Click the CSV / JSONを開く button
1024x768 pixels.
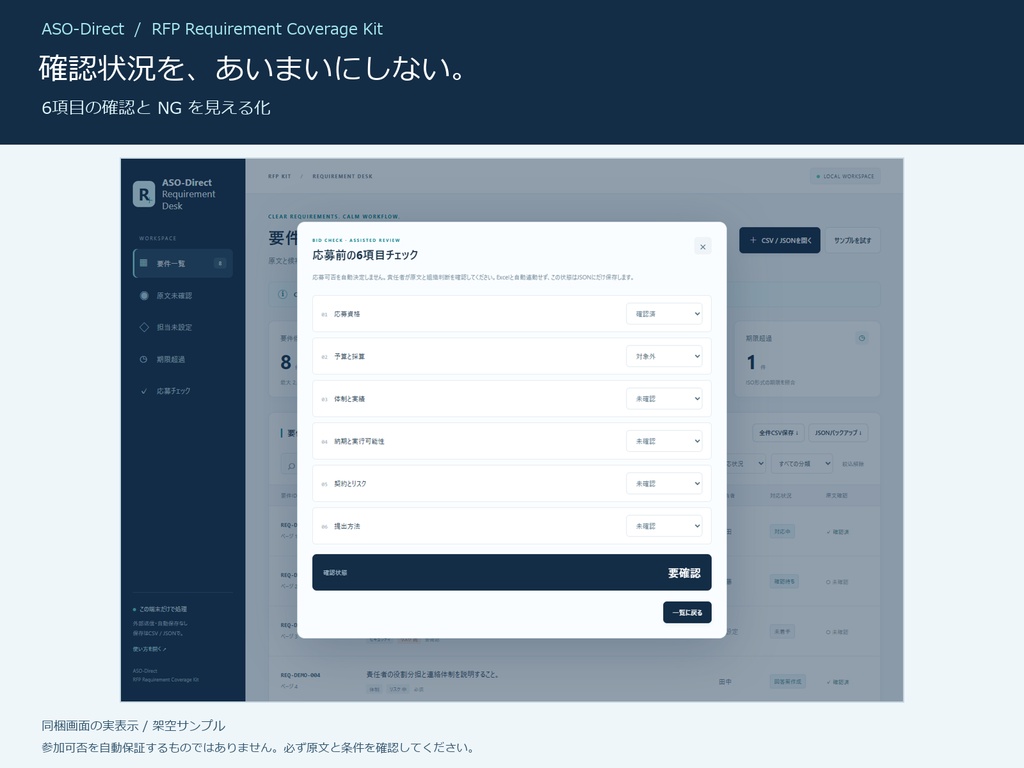[x=779, y=240]
